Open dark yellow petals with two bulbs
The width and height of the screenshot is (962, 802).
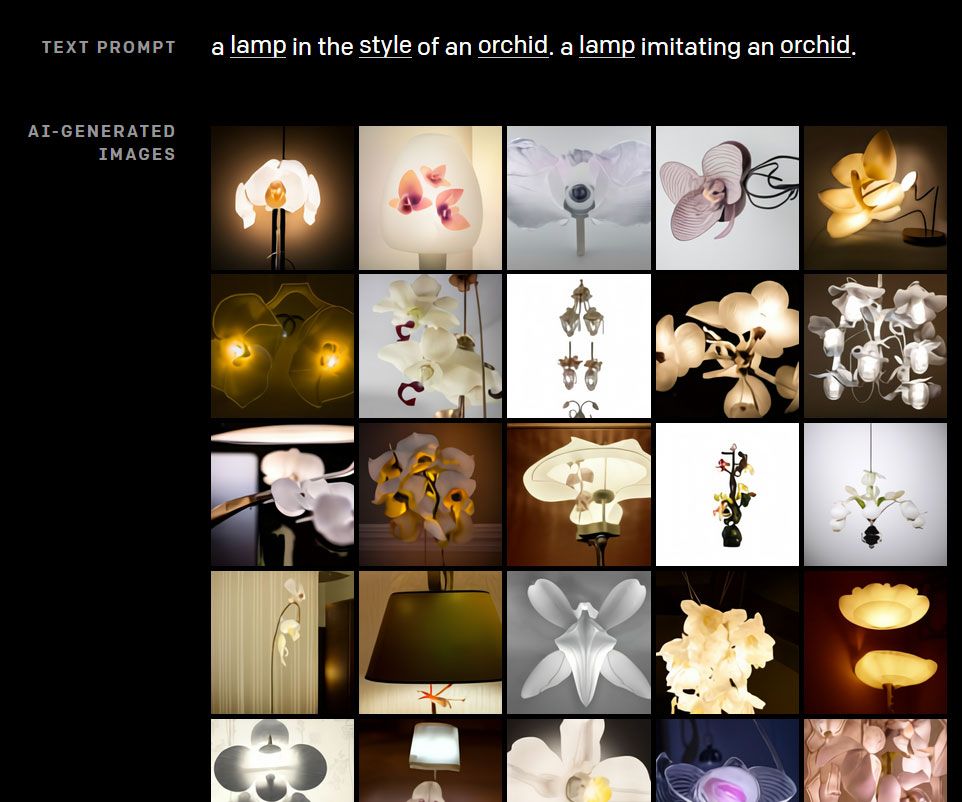click(x=282, y=346)
